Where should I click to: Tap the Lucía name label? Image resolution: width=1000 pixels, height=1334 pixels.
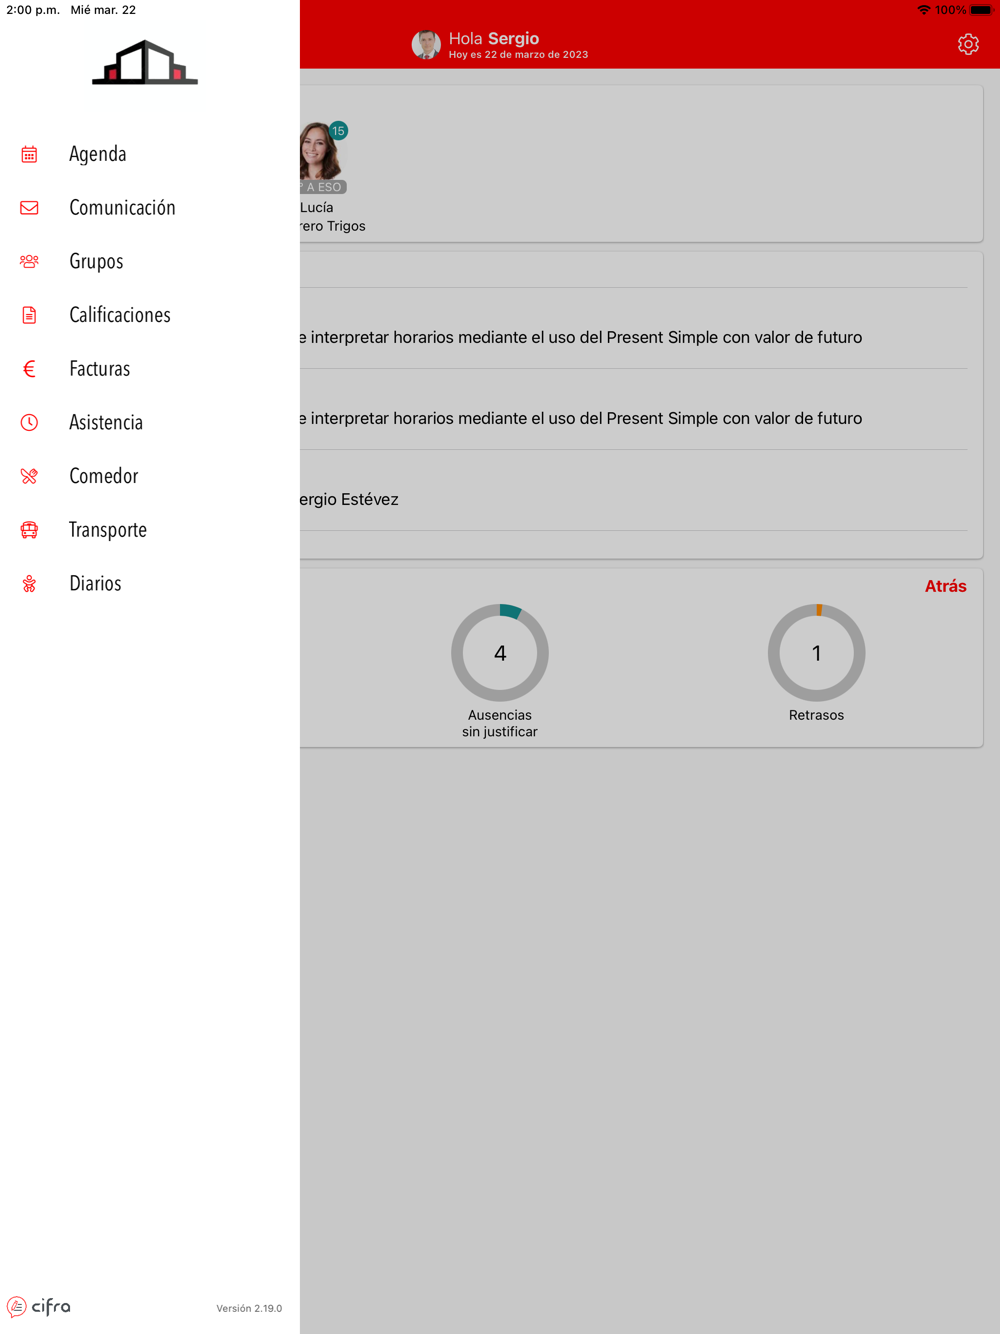pos(317,208)
